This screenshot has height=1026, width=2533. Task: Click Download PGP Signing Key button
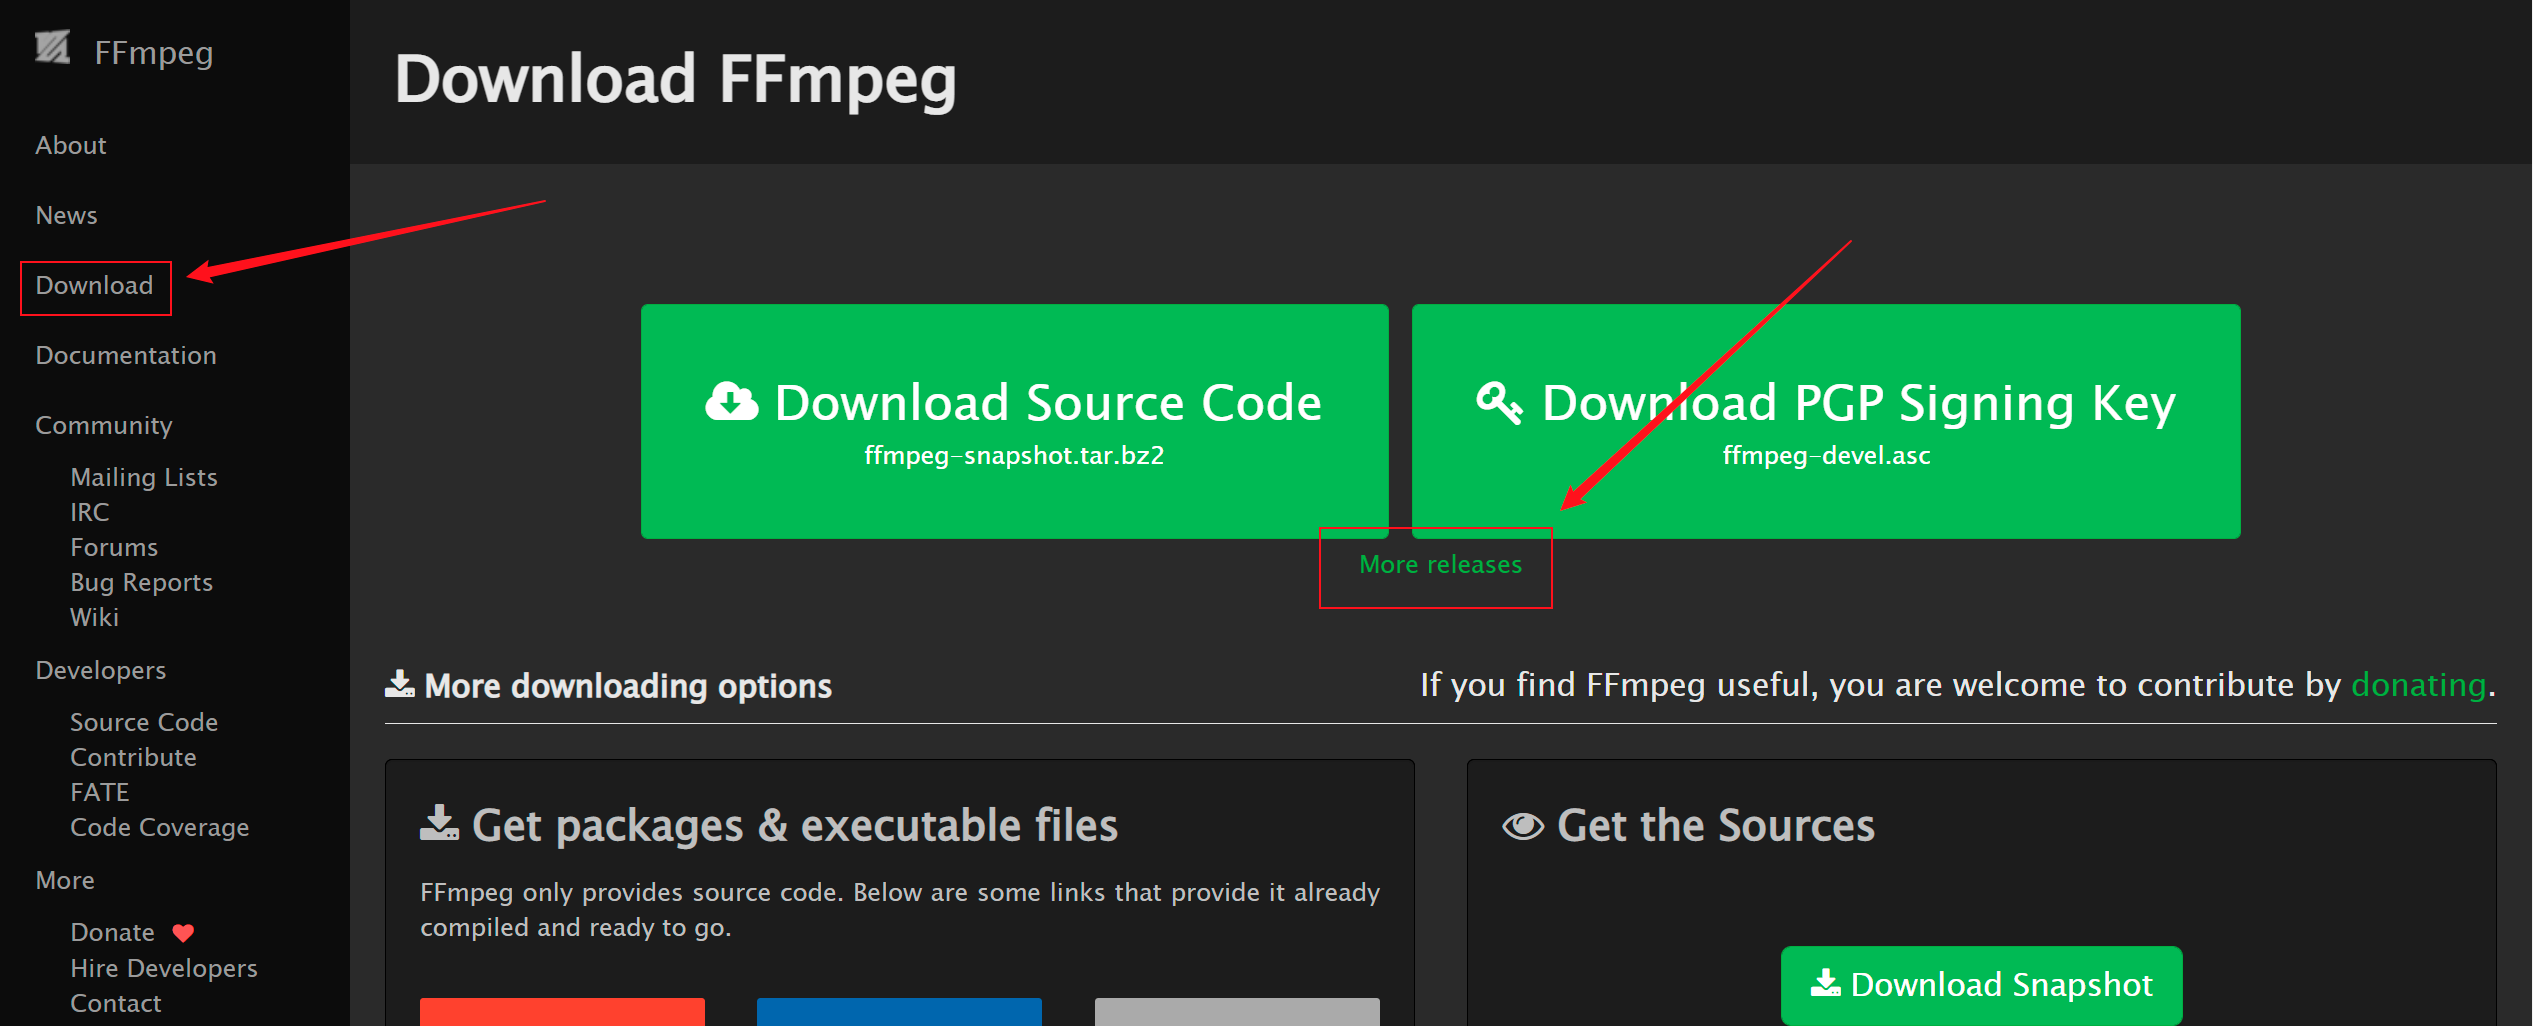point(1826,421)
